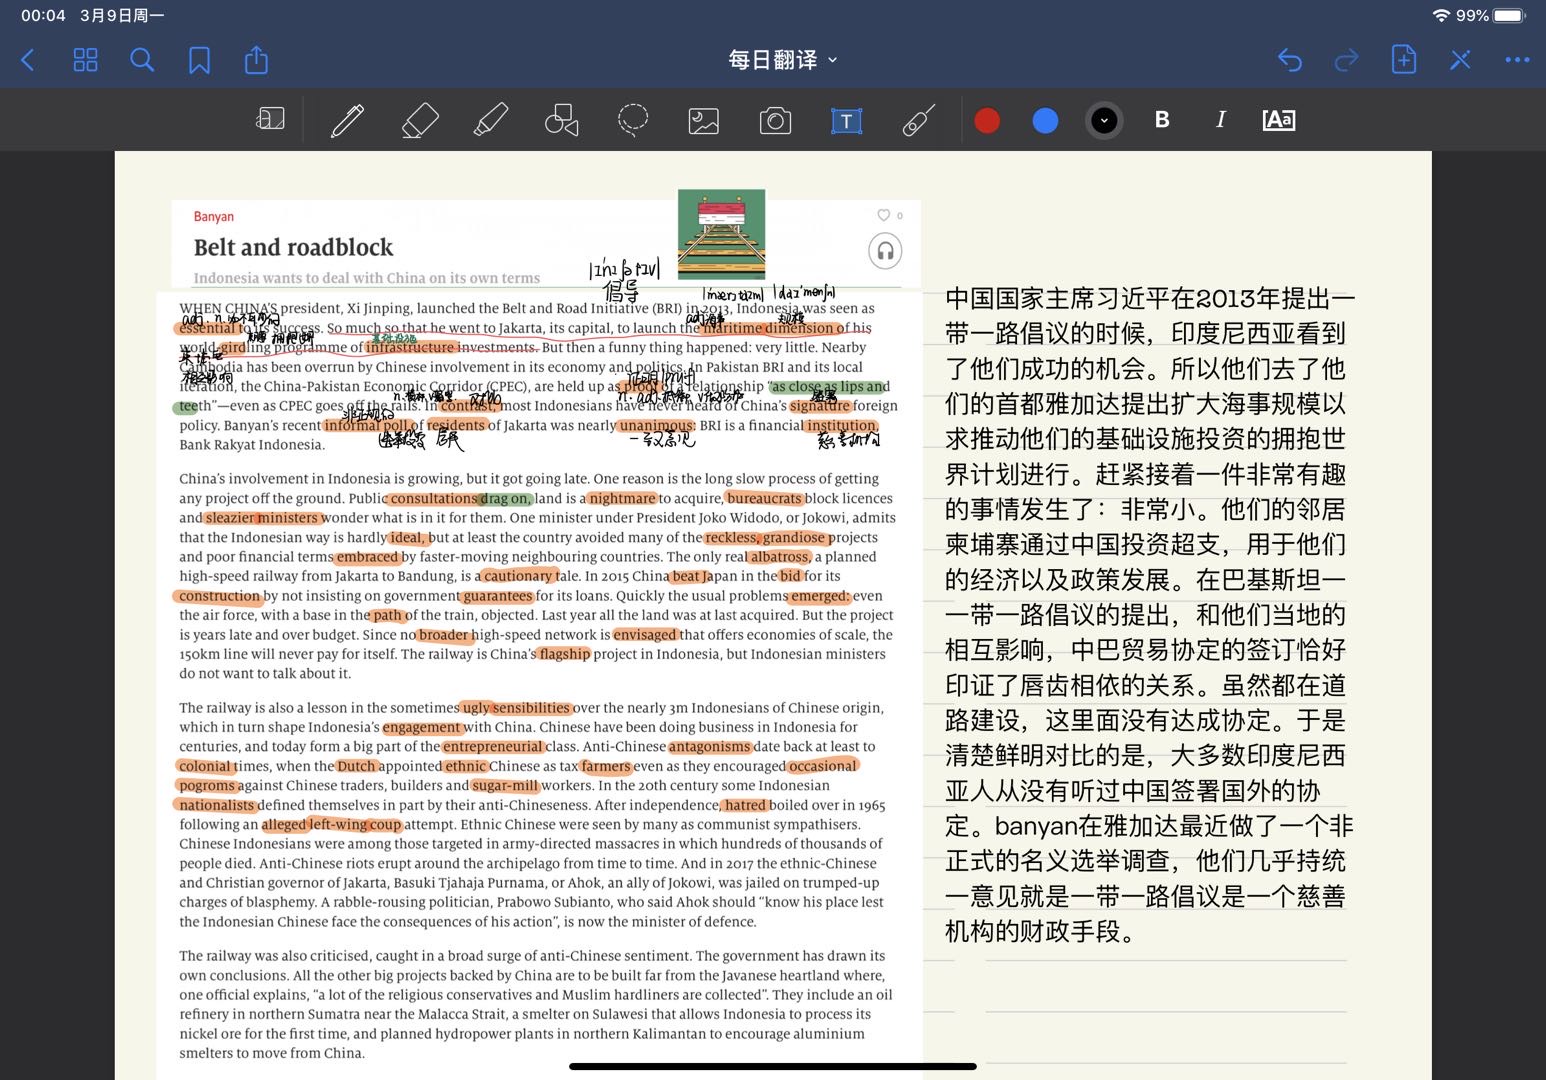Add a new page
Viewport: 1546px width, 1080px height.
[1404, 59]
